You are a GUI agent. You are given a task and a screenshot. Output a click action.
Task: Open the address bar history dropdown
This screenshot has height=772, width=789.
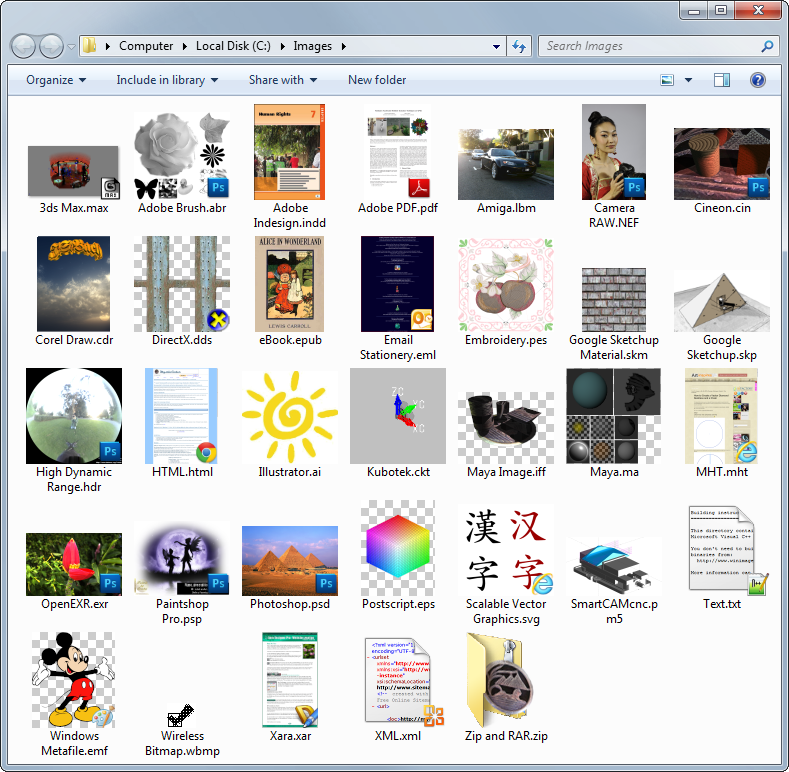(496, 47)
